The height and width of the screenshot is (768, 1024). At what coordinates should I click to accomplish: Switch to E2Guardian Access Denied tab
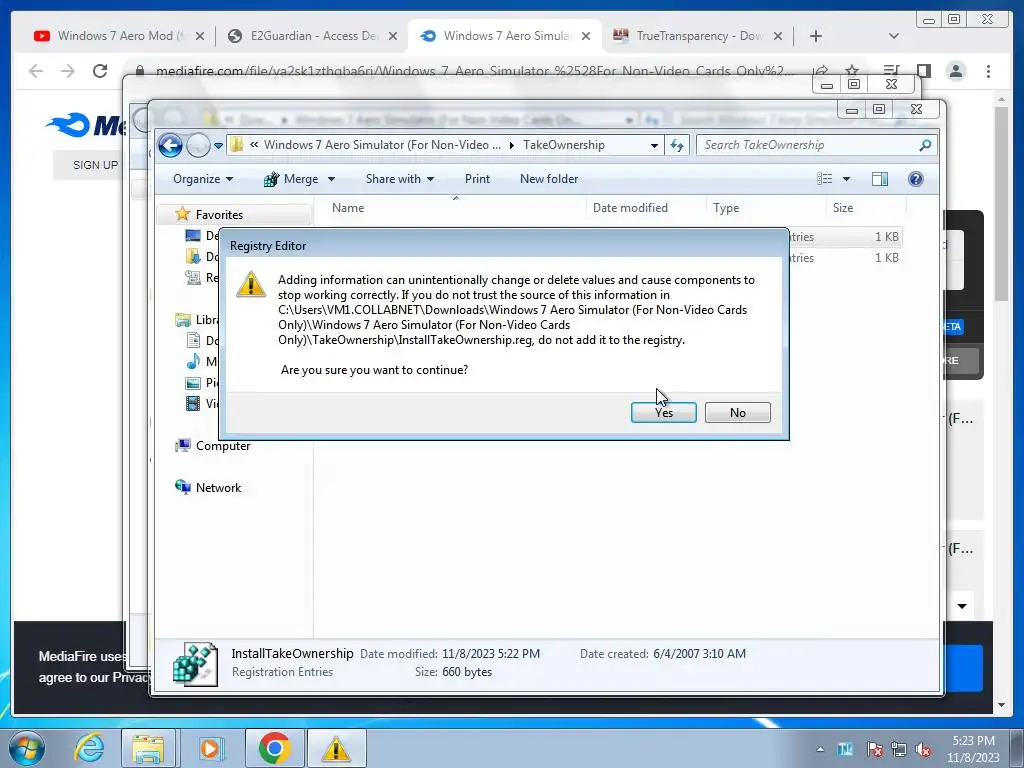pos(313,36)
